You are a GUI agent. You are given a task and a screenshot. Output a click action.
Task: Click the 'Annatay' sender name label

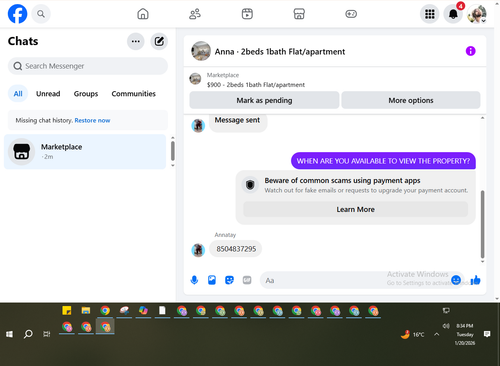point(225,235)
